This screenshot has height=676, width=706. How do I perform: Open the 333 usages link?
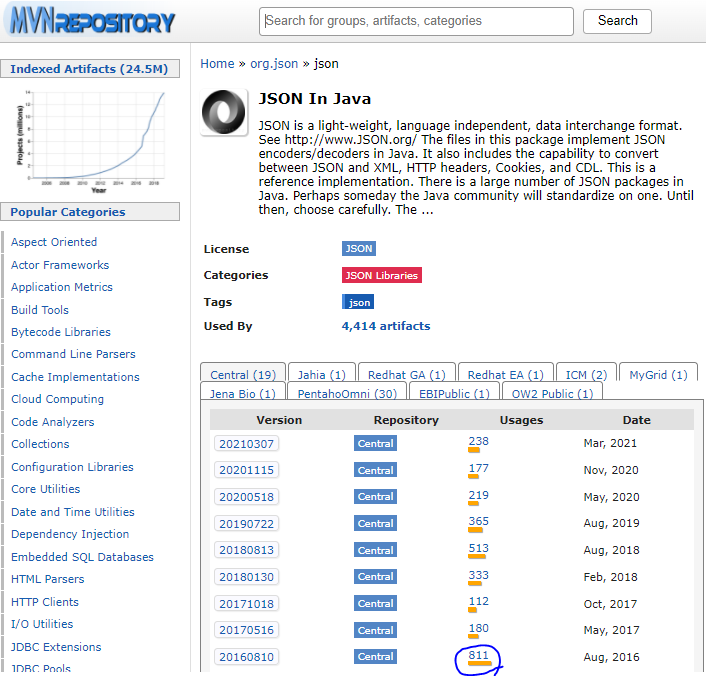(x=478, y=575)
